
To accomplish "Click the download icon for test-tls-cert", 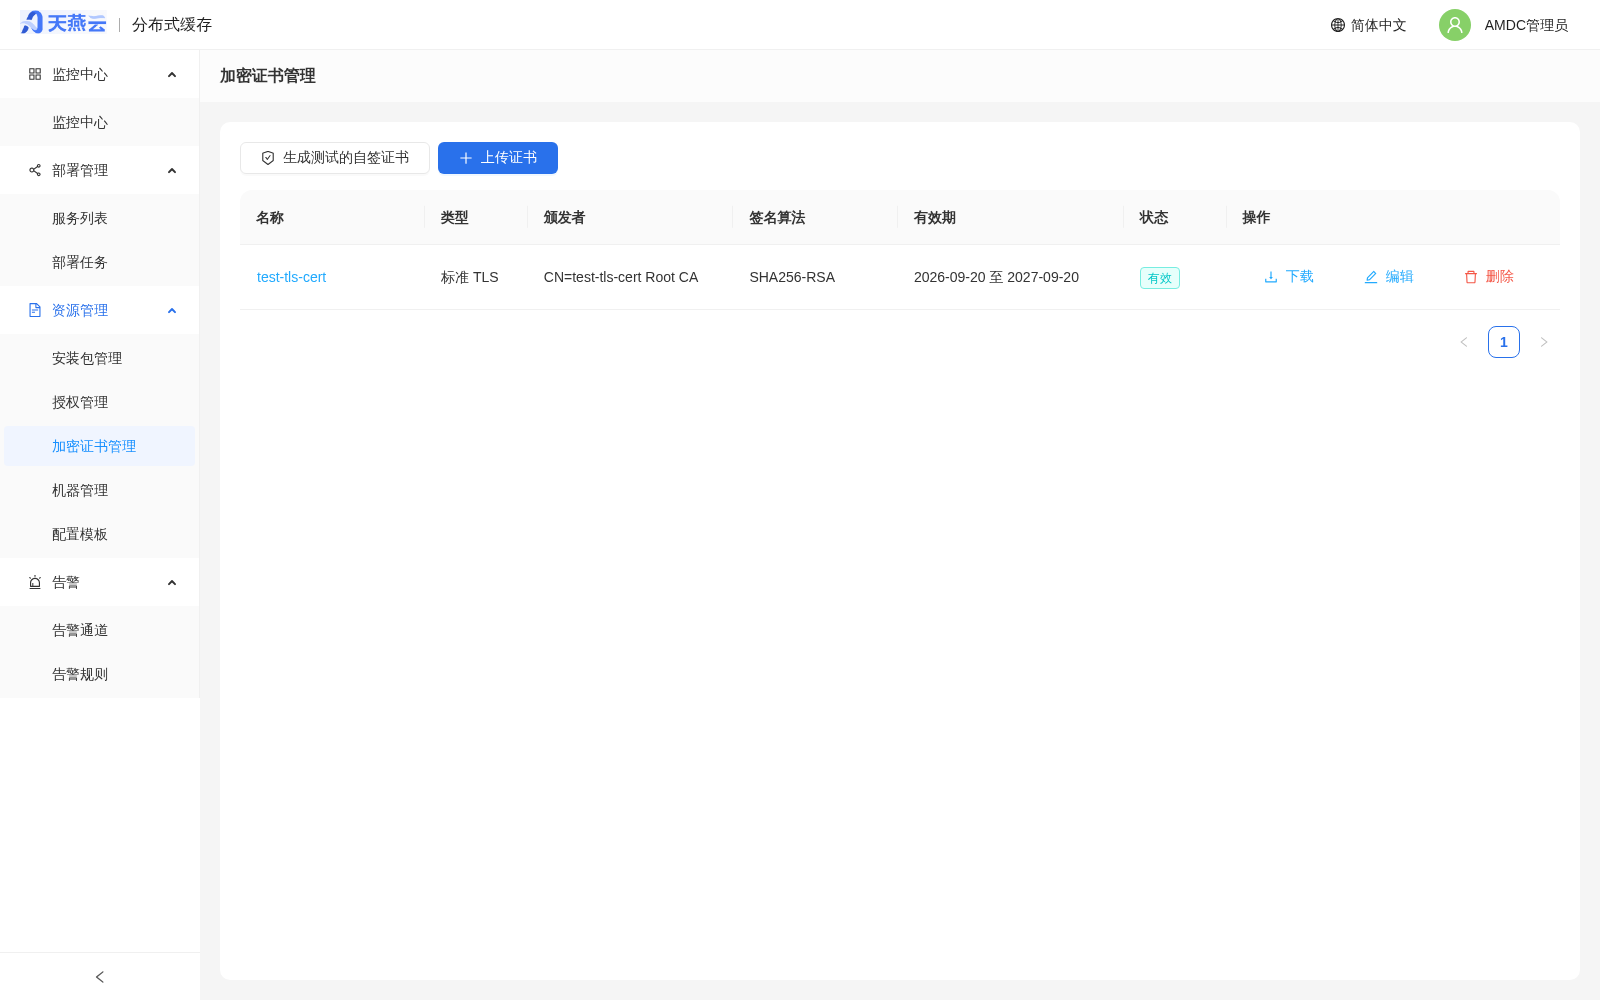I will (1271, 277).
